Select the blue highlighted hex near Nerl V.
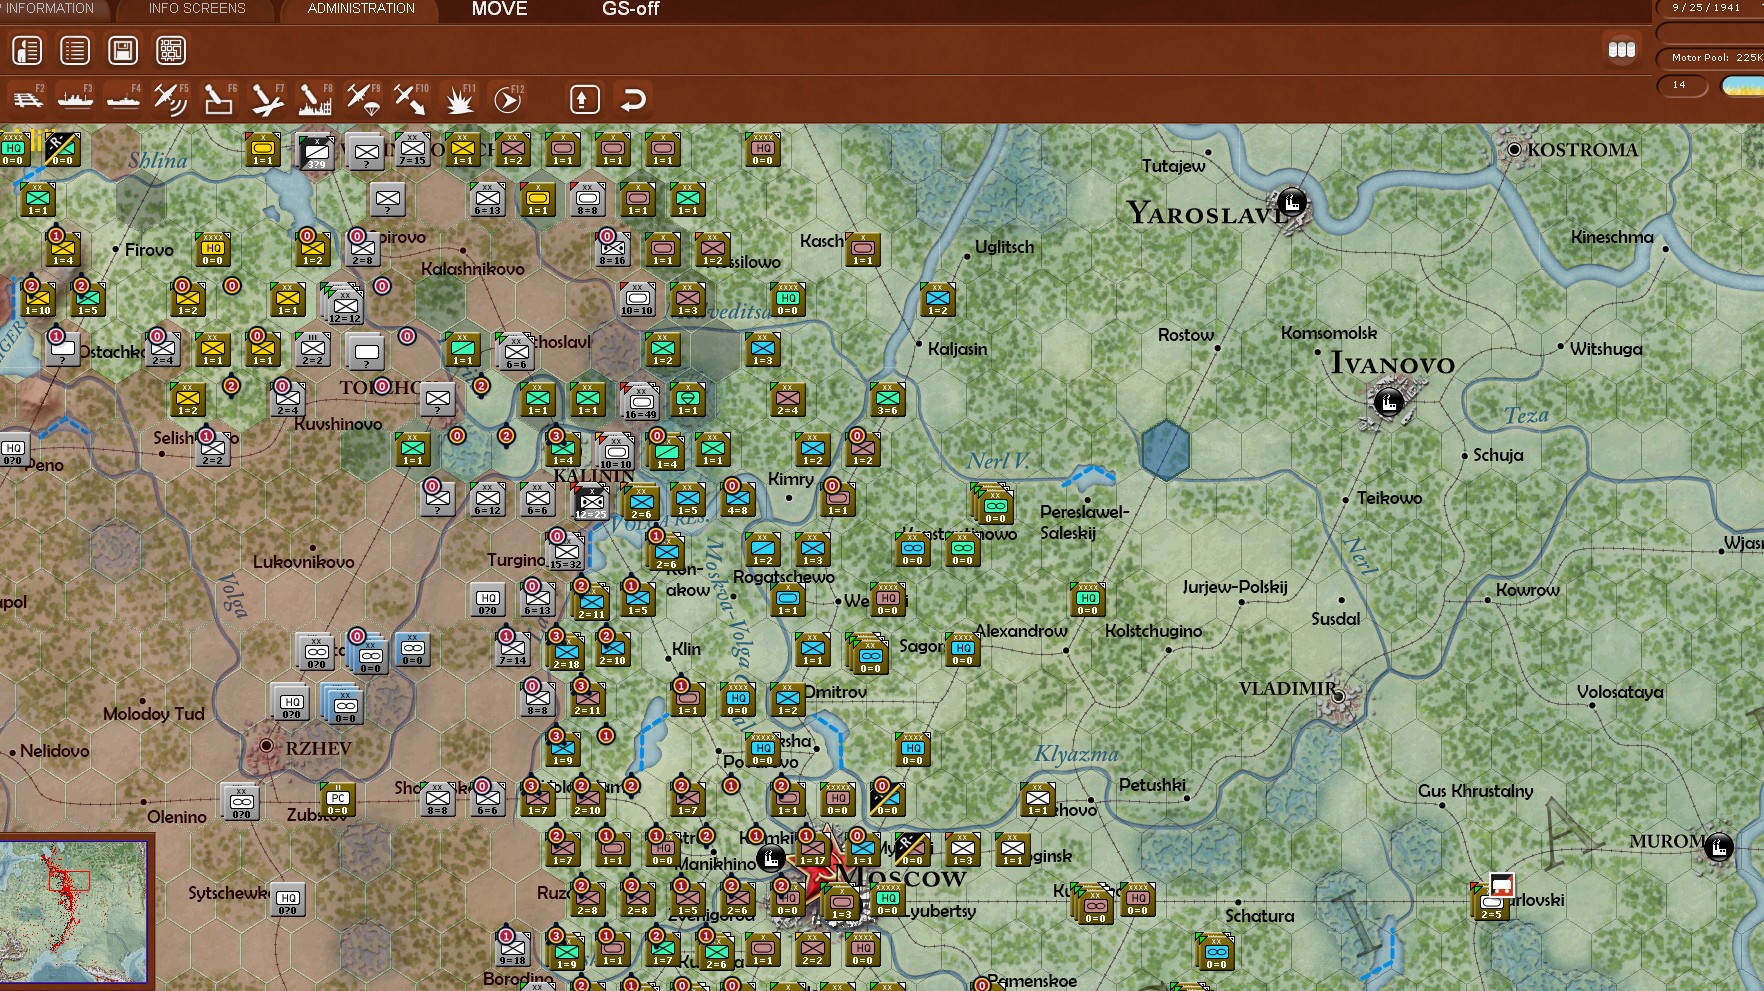The height and width of the screenshot is (991, 1764). point(1164,449)
